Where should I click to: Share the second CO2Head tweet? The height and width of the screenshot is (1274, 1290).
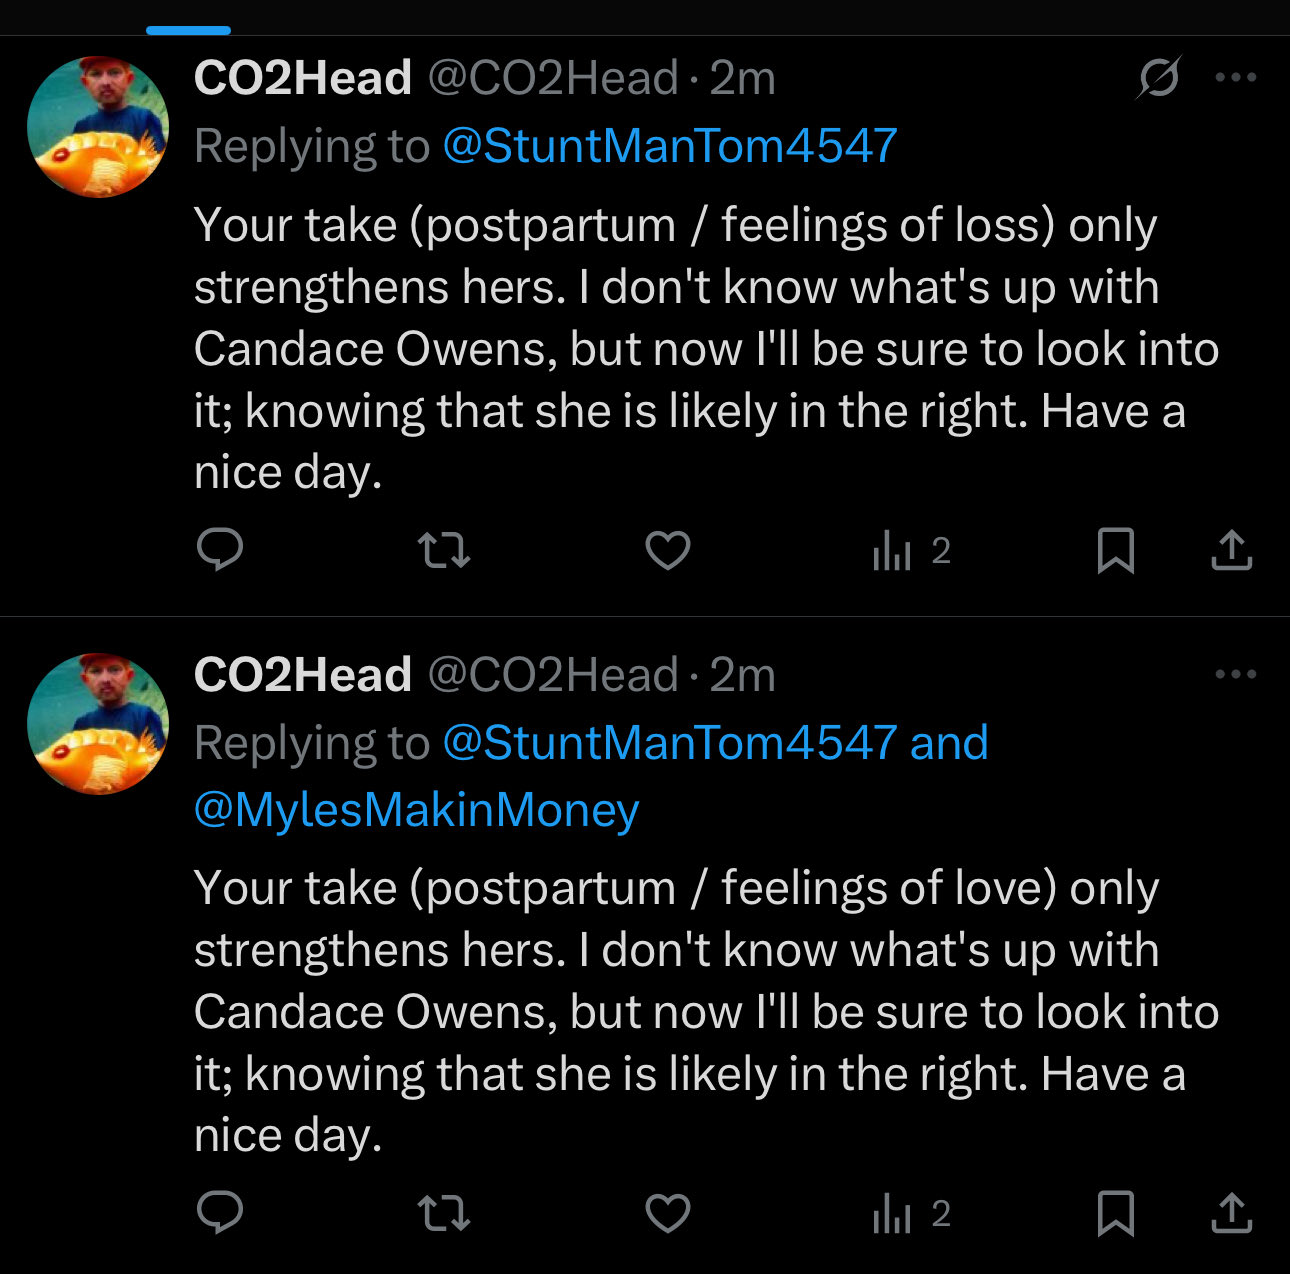point(1232,1213)
